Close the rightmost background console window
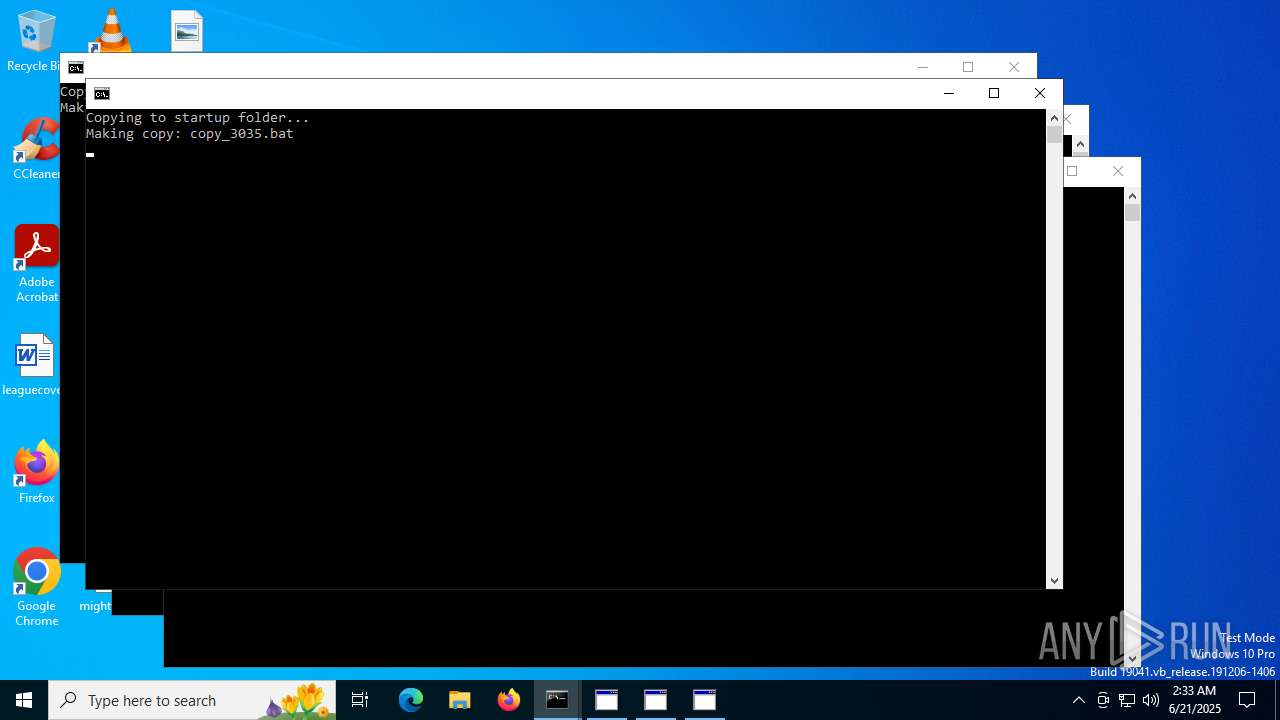Screen dimensions: 1280x720 coord(1118,171)
